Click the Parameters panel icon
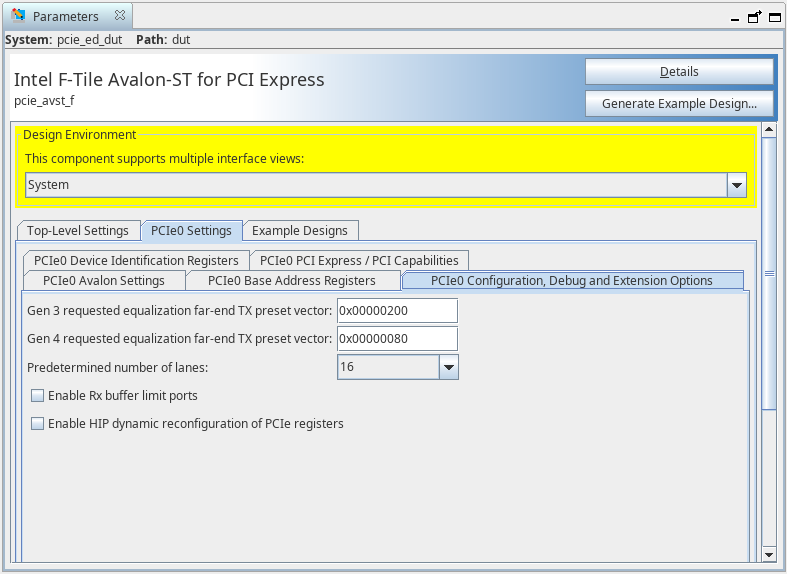Screen dimensions: 787x574 (x=19, y=16)
